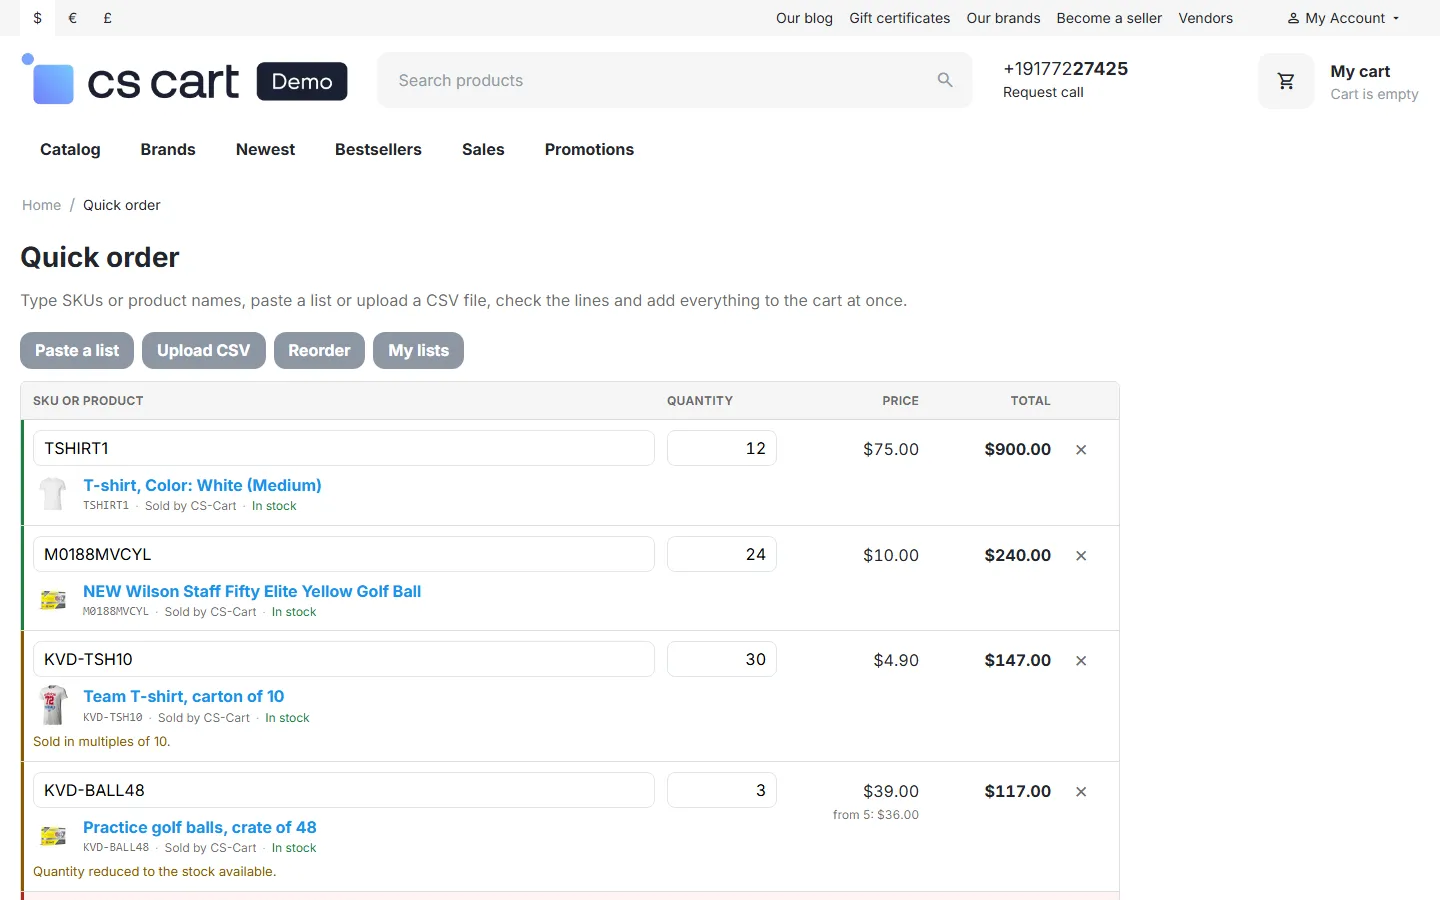Screen dimensions: 1440x900
Task: Open the white T-shirt thumbnail
Action: [x=53, y=494]
